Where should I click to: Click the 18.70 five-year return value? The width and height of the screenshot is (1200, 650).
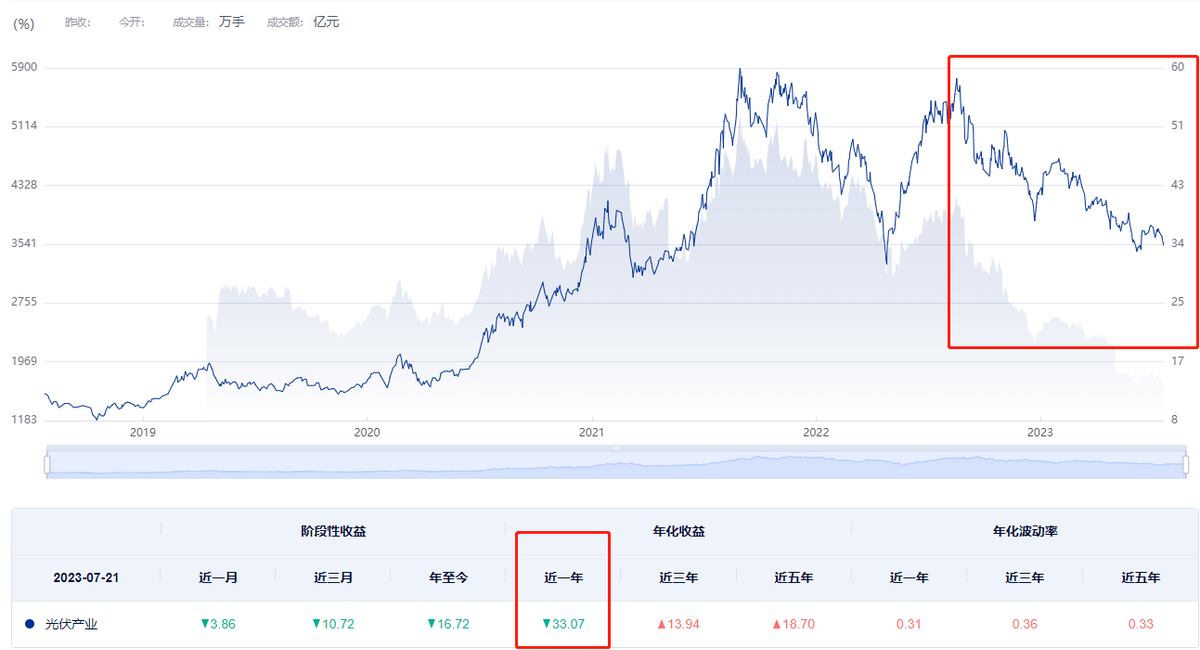pos(794,624)
